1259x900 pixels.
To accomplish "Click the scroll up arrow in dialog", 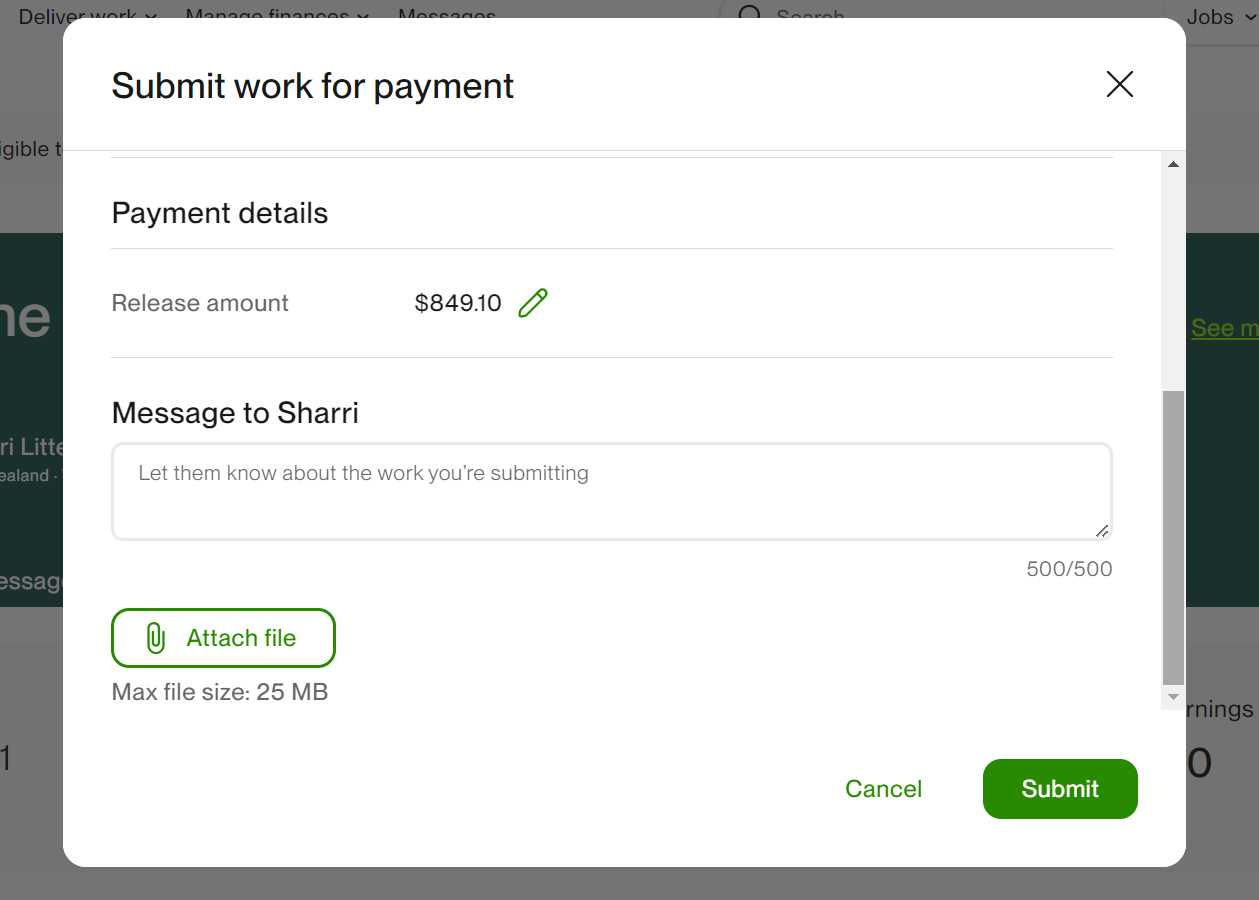I will (1173, 164).
